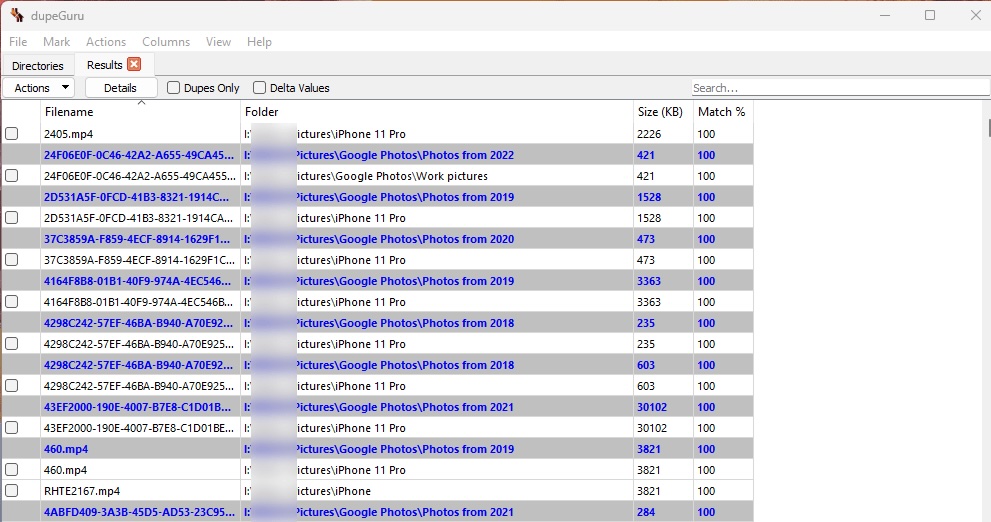Enable the Delta Values checkbox
Screen dimensions: 991x522
click(259, 88)
